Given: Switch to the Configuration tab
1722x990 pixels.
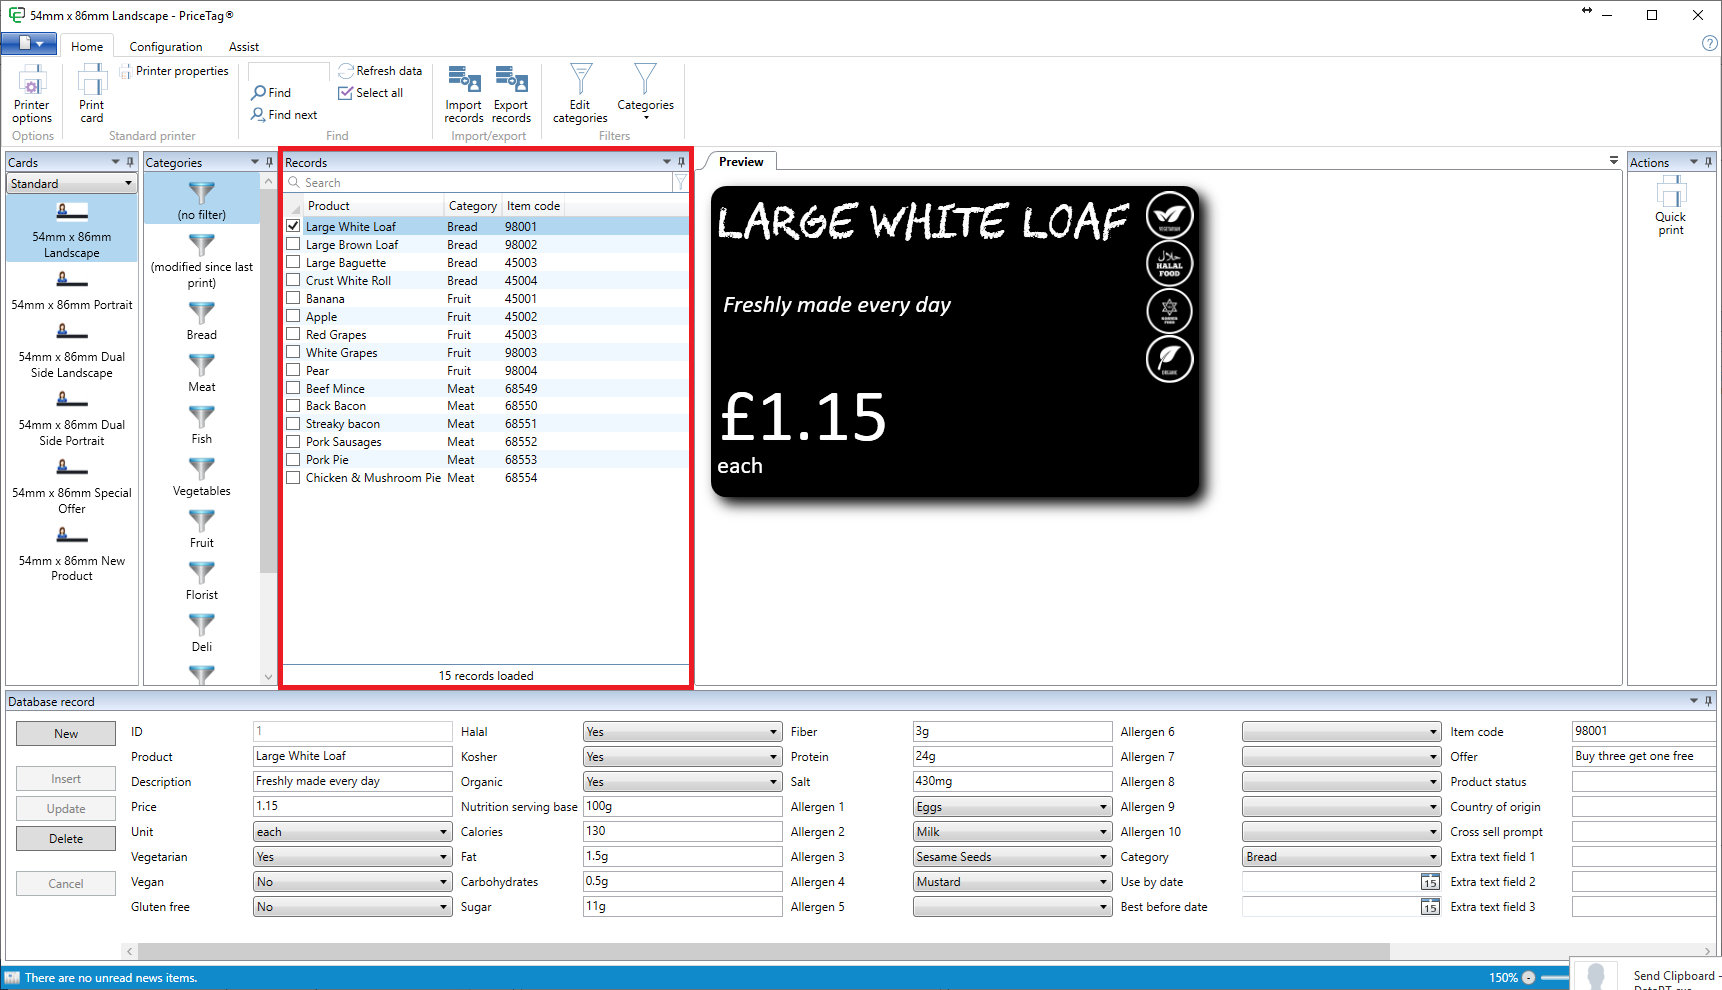Looking at the screenshot, I should point(166,46).
